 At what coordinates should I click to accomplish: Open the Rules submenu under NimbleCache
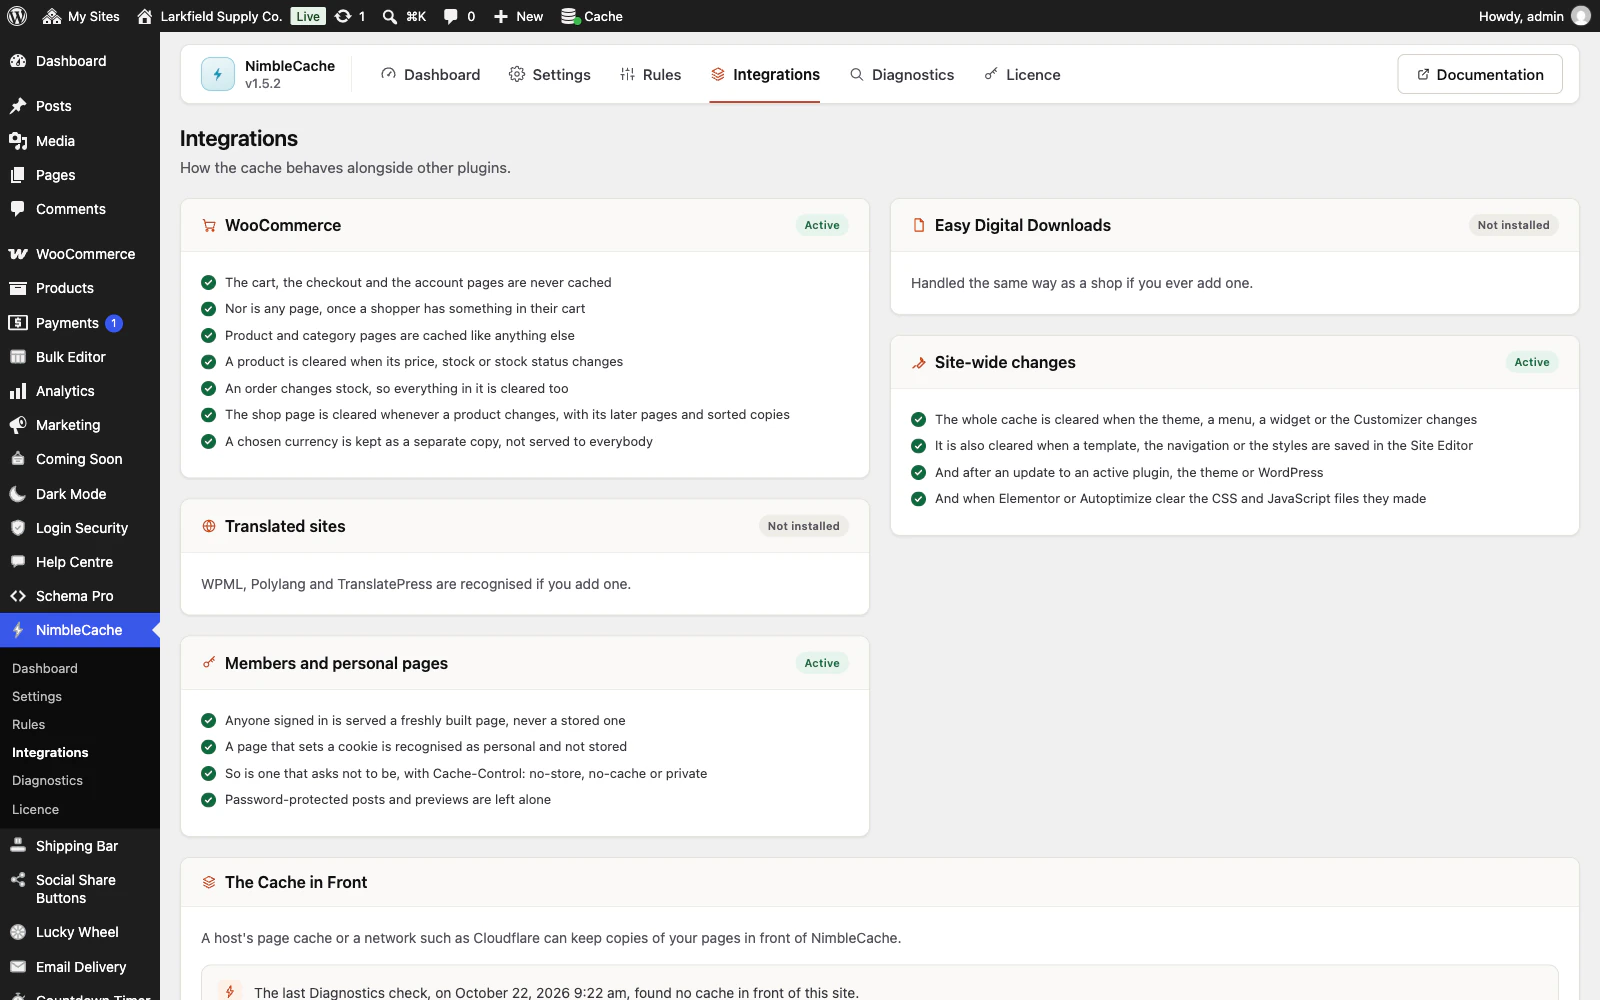pyautogui.click(x=80, y=725)
